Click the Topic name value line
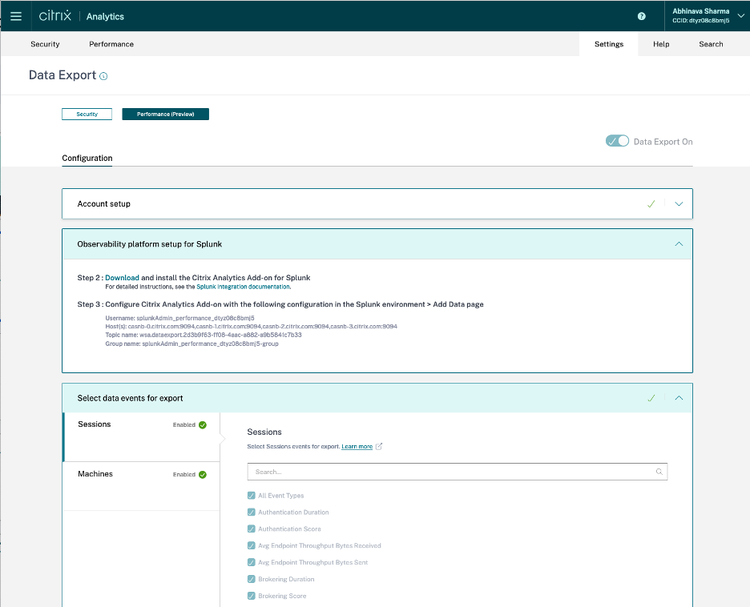750x607 pixels. click(203, 335)
